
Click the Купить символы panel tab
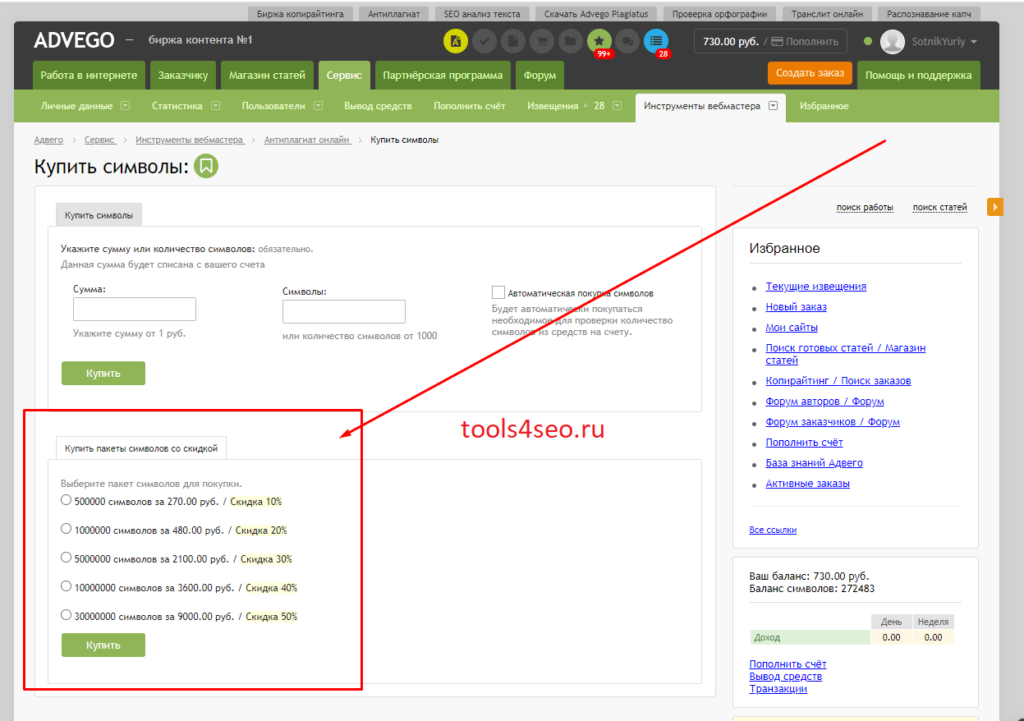pyautogui.click(x=99, y=215)
